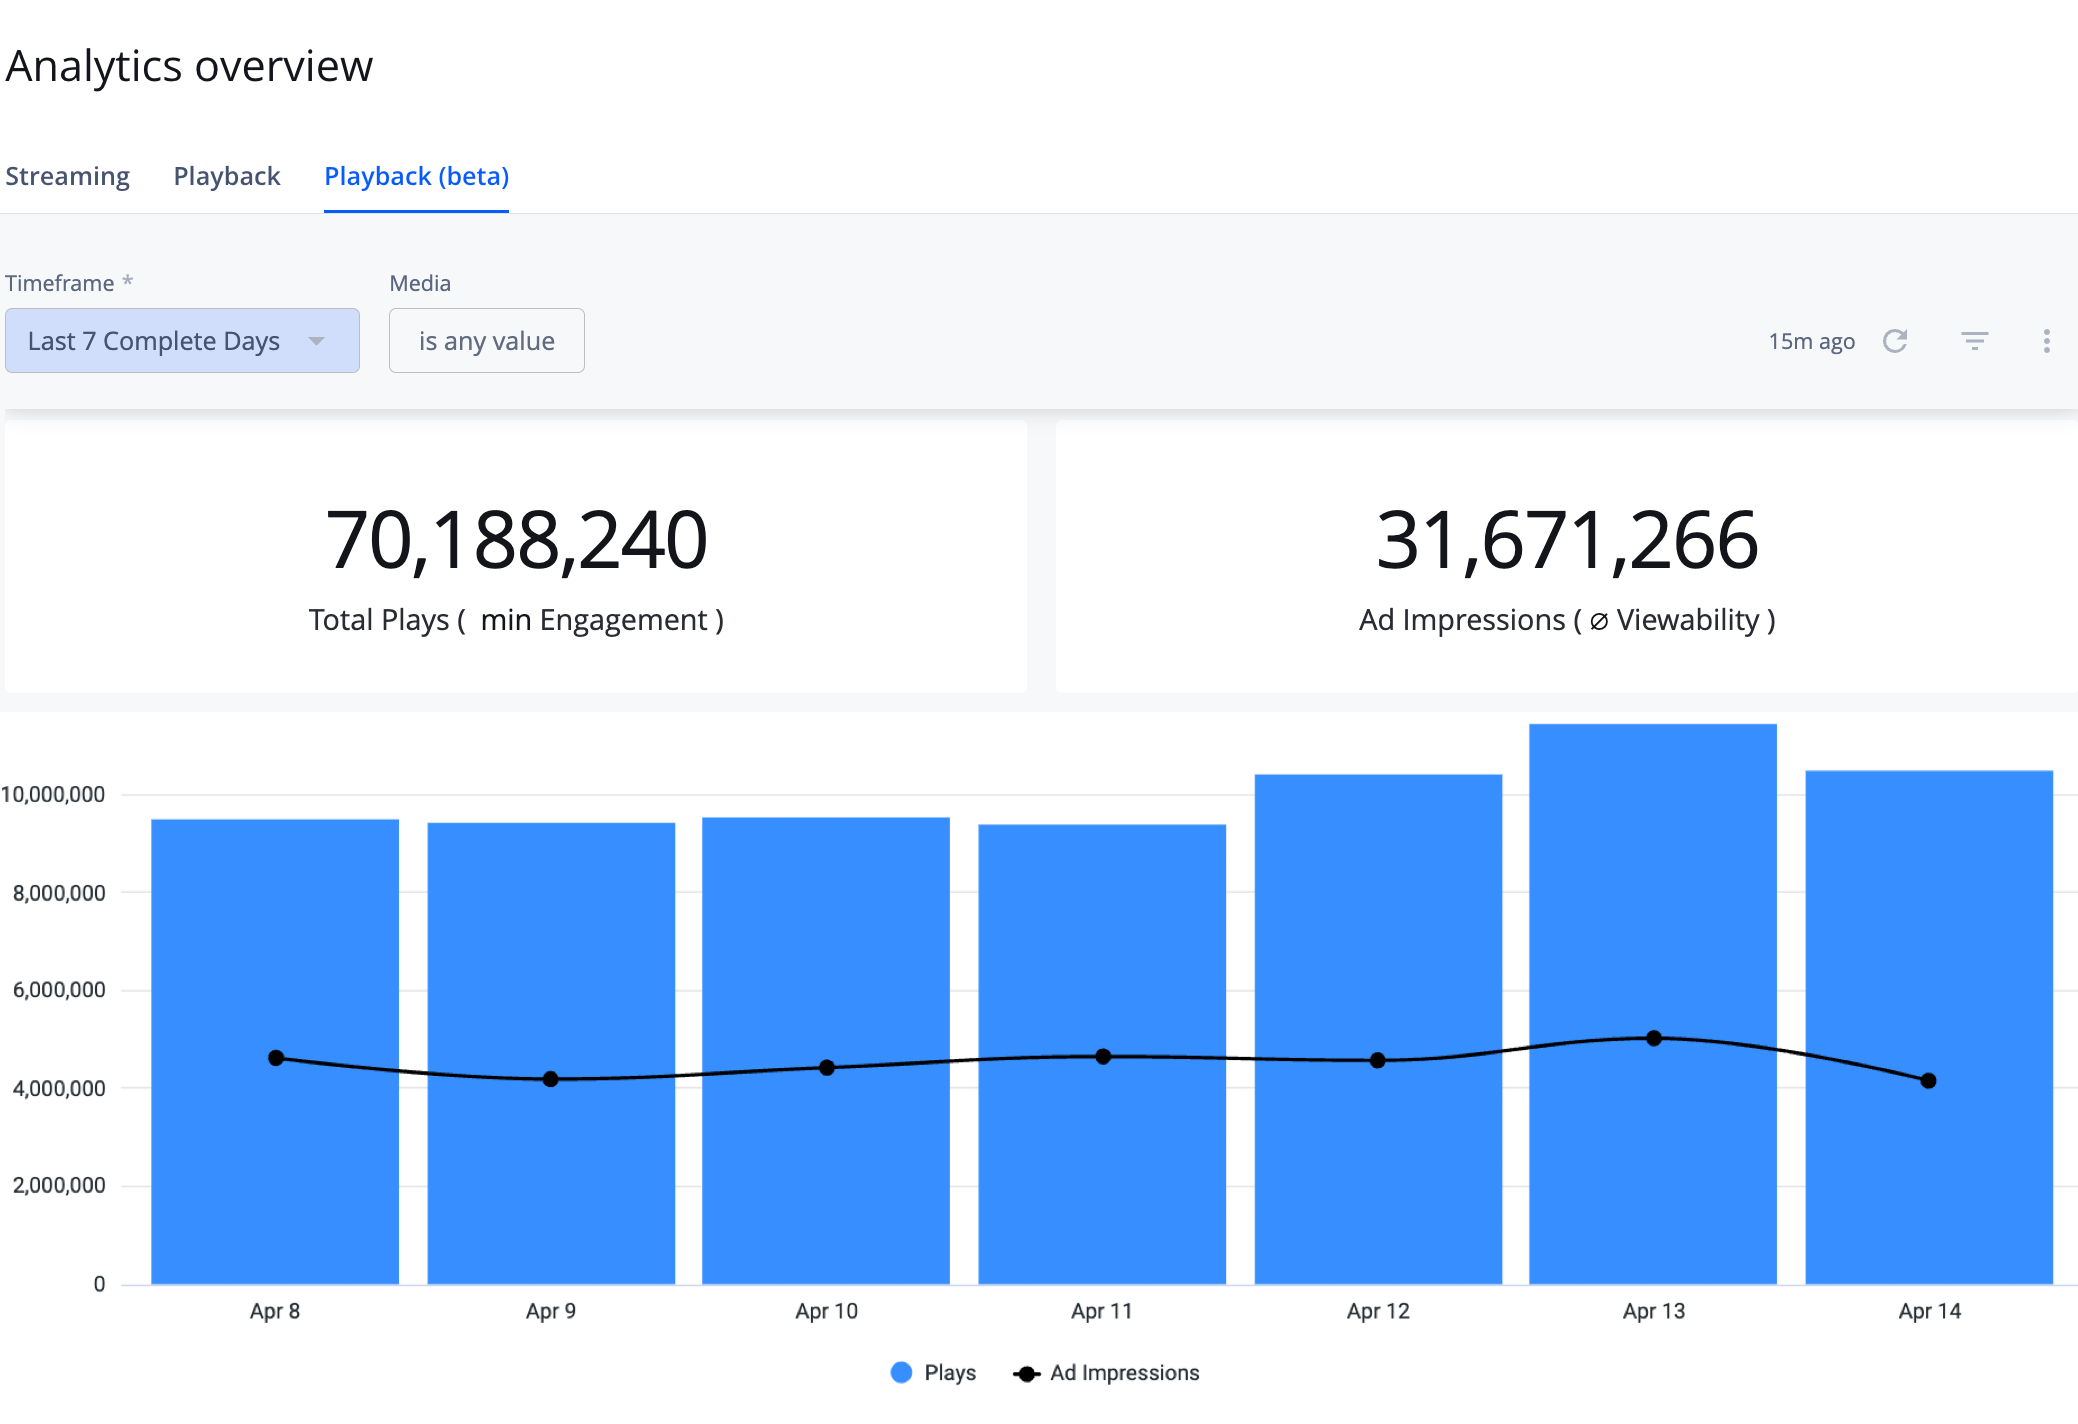This screenshot has width=2078, height=1424.
Task: Switch to the Streaming tab
Action: [68, 176]
